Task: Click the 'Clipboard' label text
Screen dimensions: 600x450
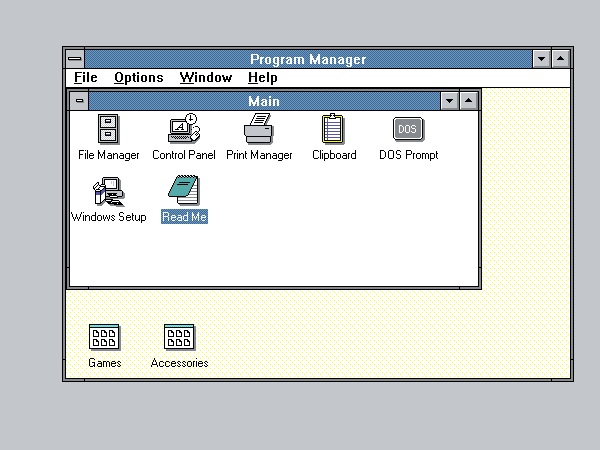Action: point(334,155)
